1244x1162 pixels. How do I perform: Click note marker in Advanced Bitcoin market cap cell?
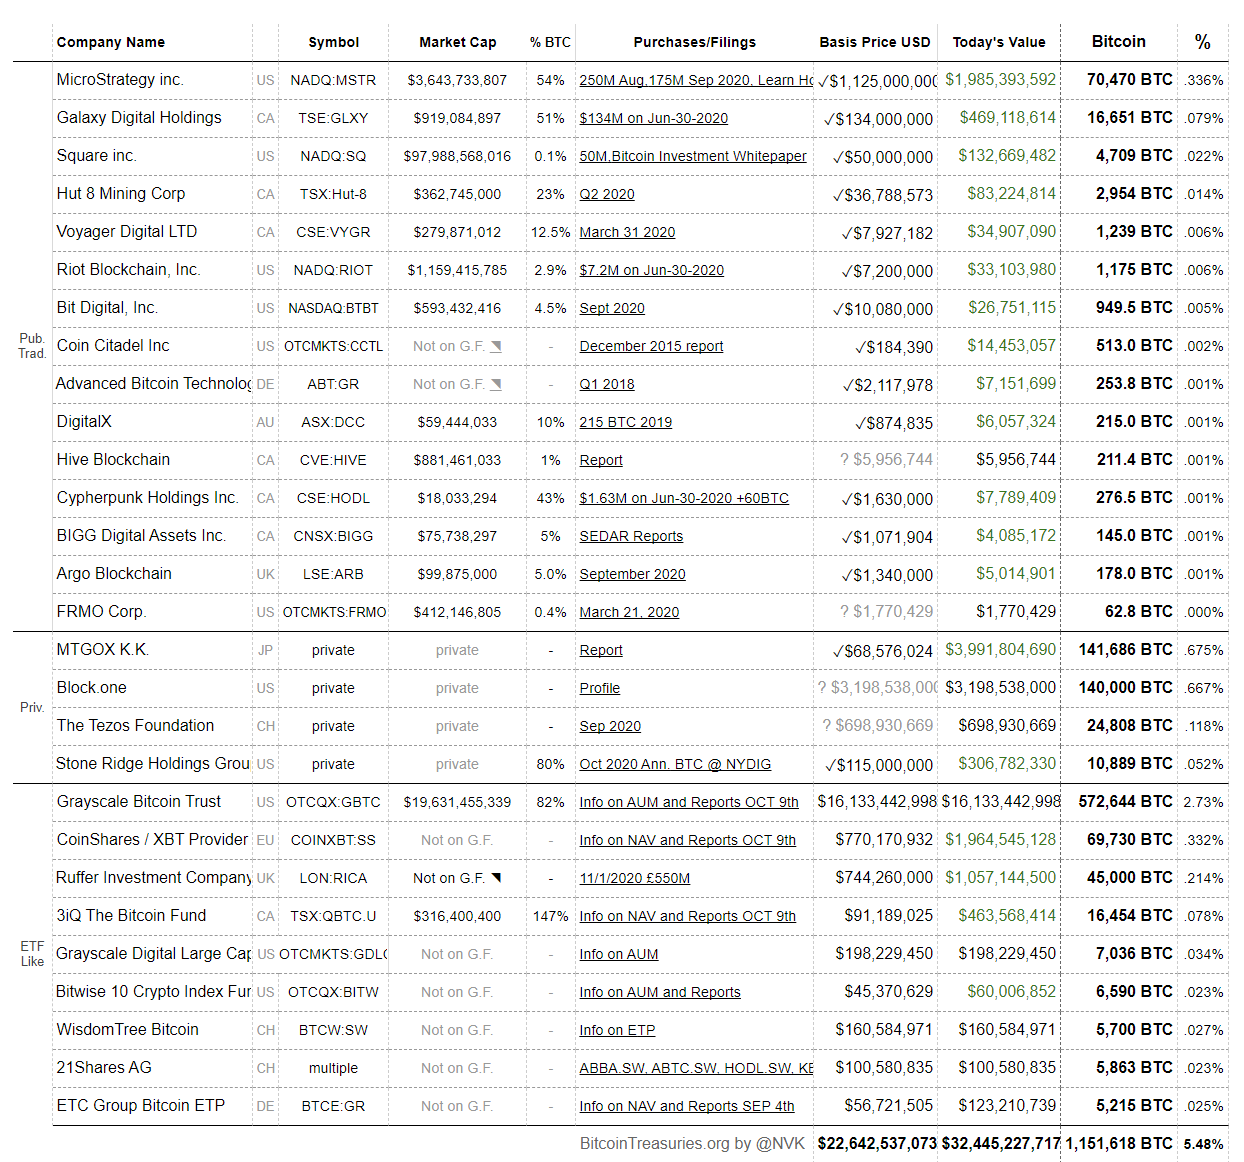[x=496, y=384]
